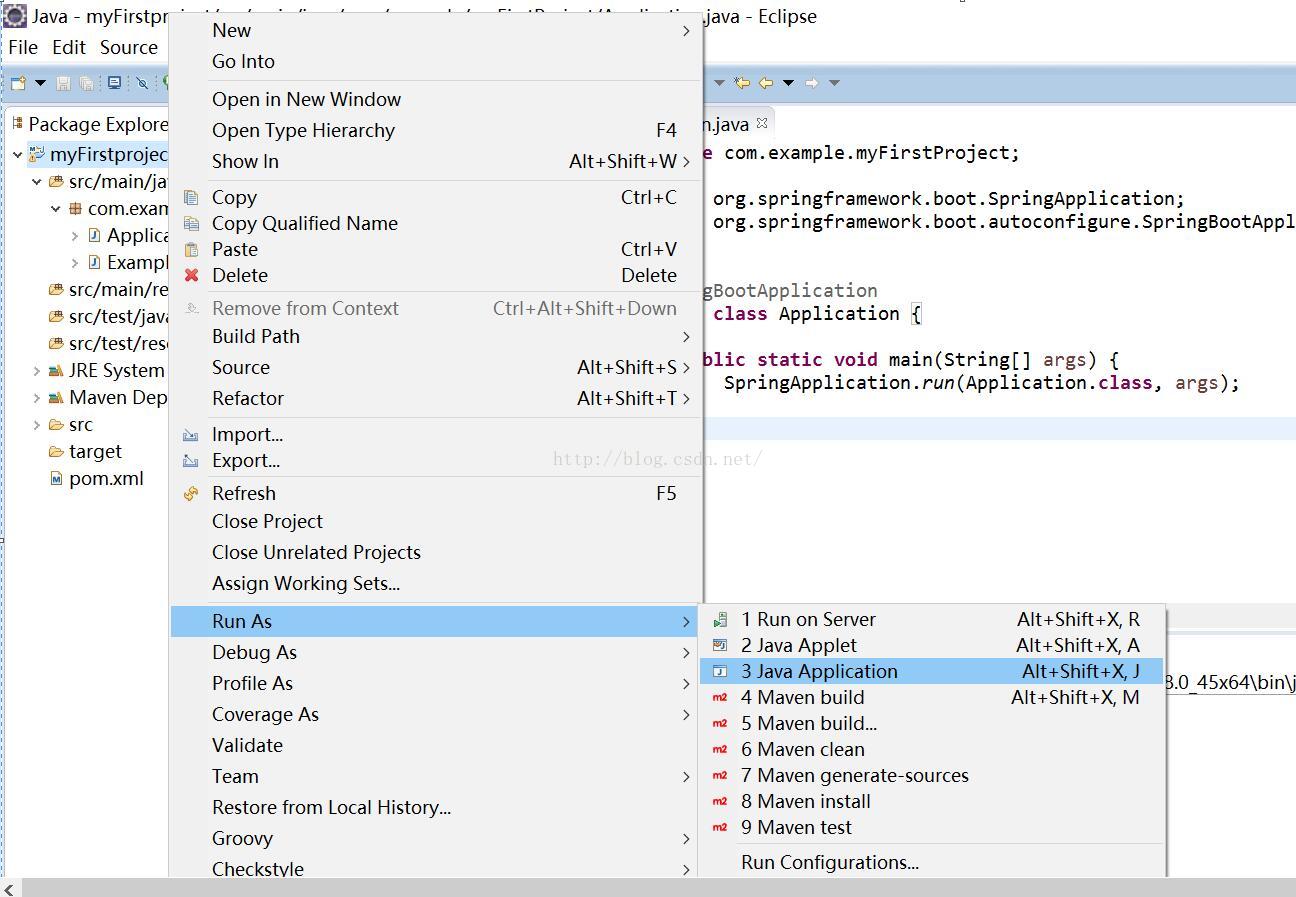Select 3 Java Application
Screen dimensions: 1296x897
point(932,671)
